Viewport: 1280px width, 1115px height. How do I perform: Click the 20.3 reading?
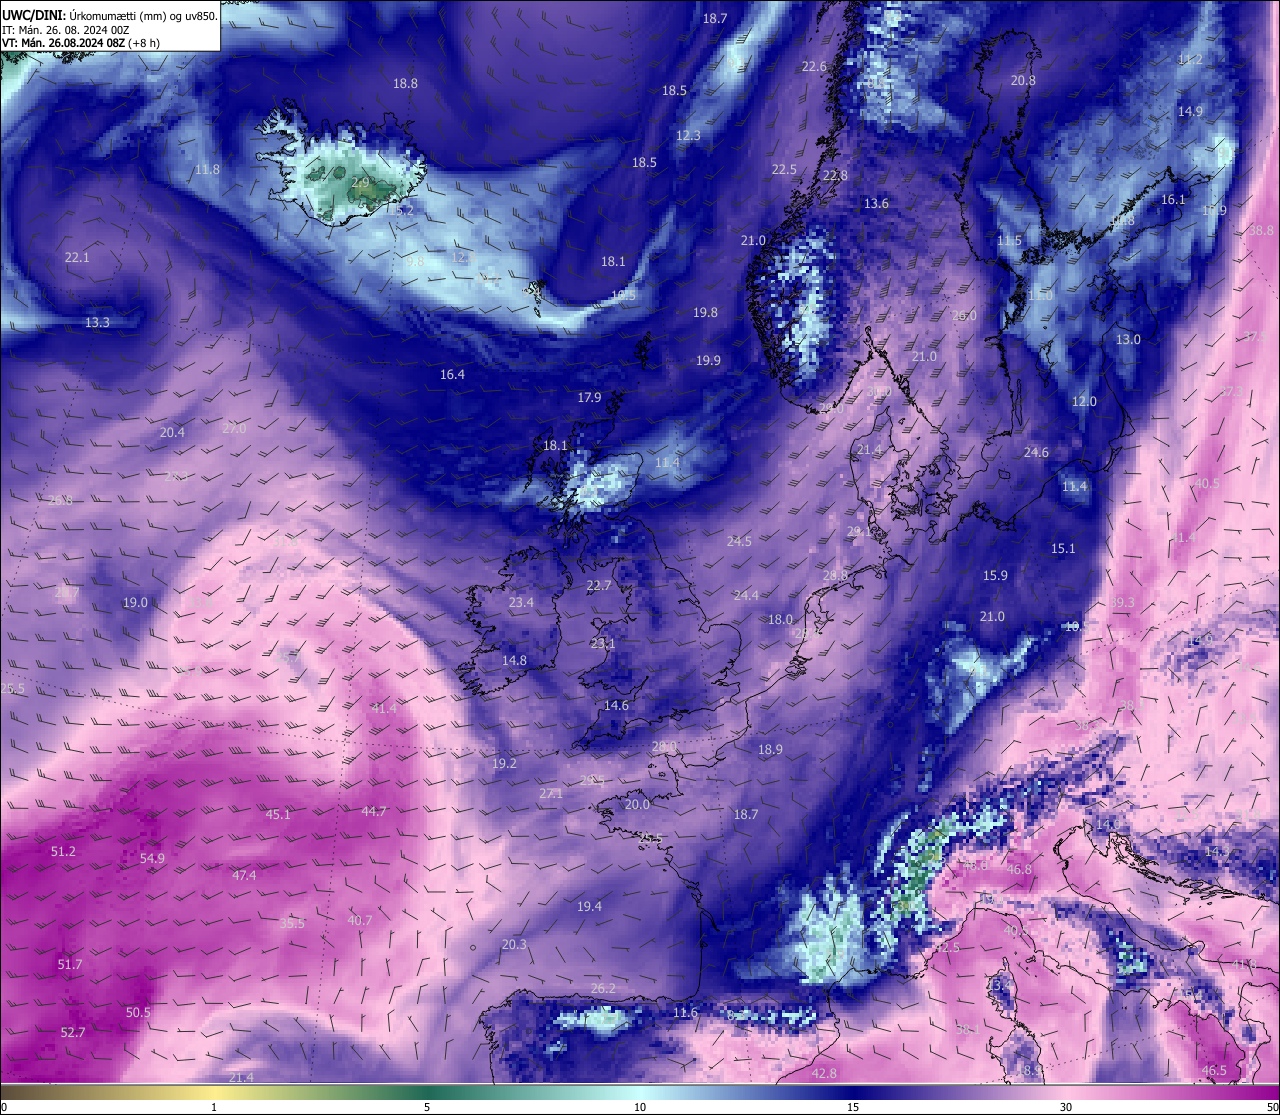pyautogui.click(x=514, y=945)
